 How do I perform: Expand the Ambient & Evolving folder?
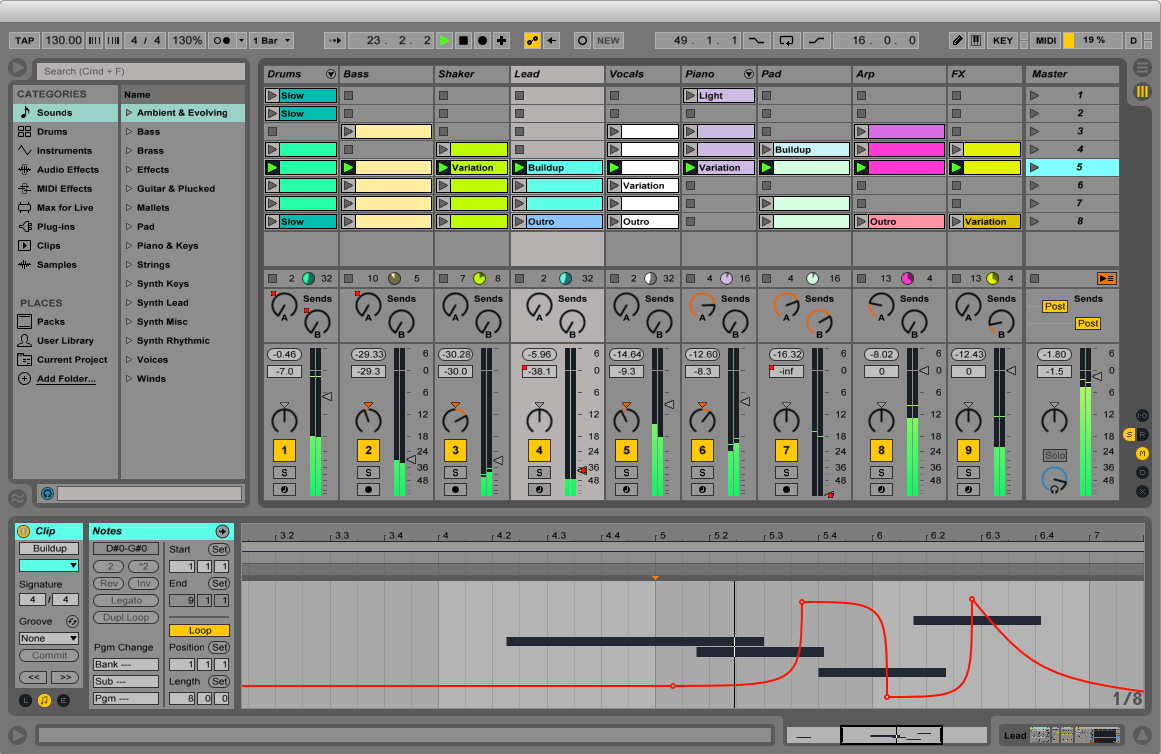point(129,113)
